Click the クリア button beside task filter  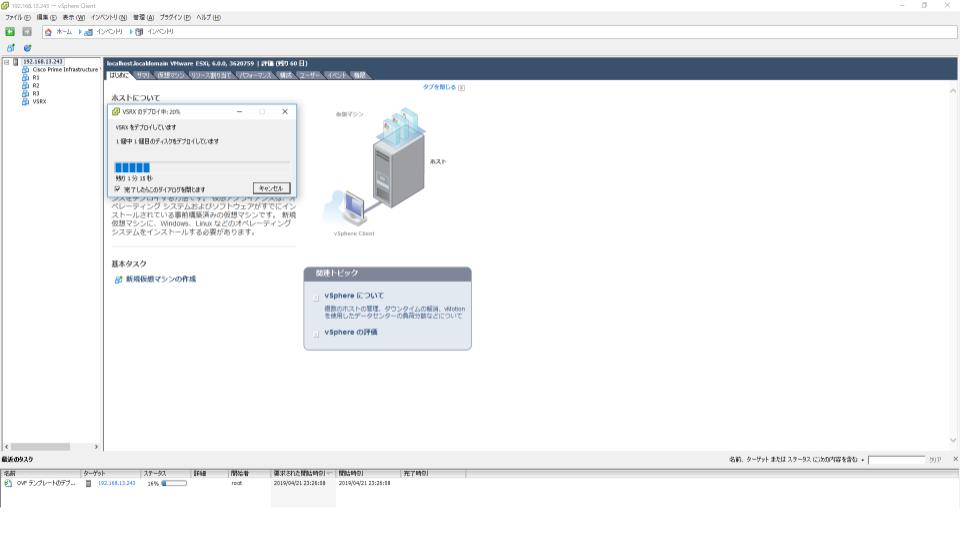[935, 460]
